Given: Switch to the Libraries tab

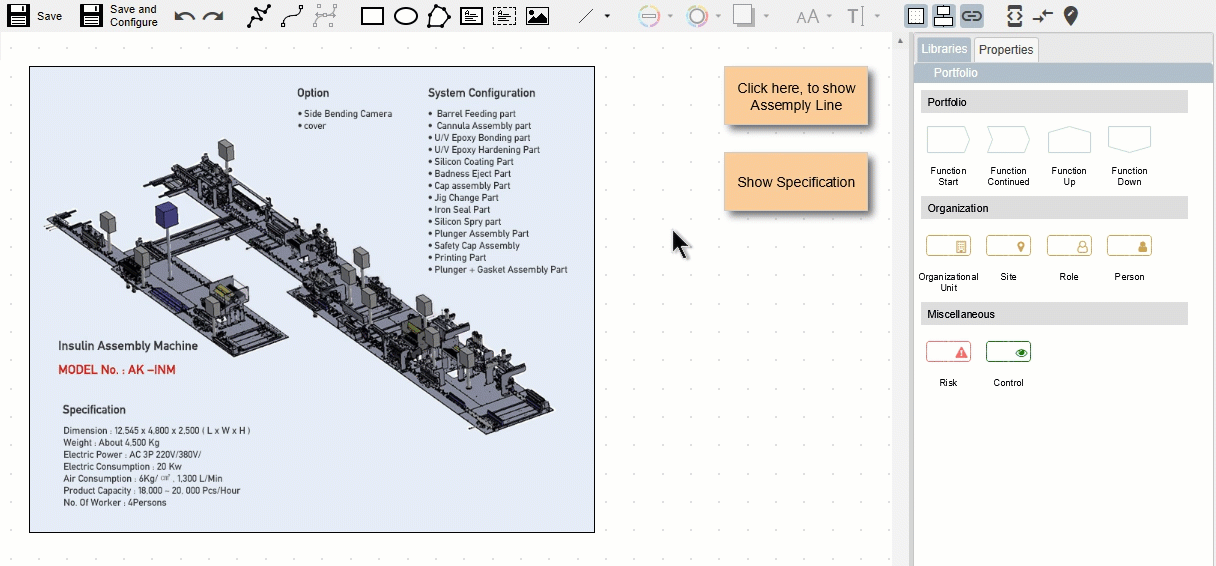Looking at the screenshot, I should point(944,49).
